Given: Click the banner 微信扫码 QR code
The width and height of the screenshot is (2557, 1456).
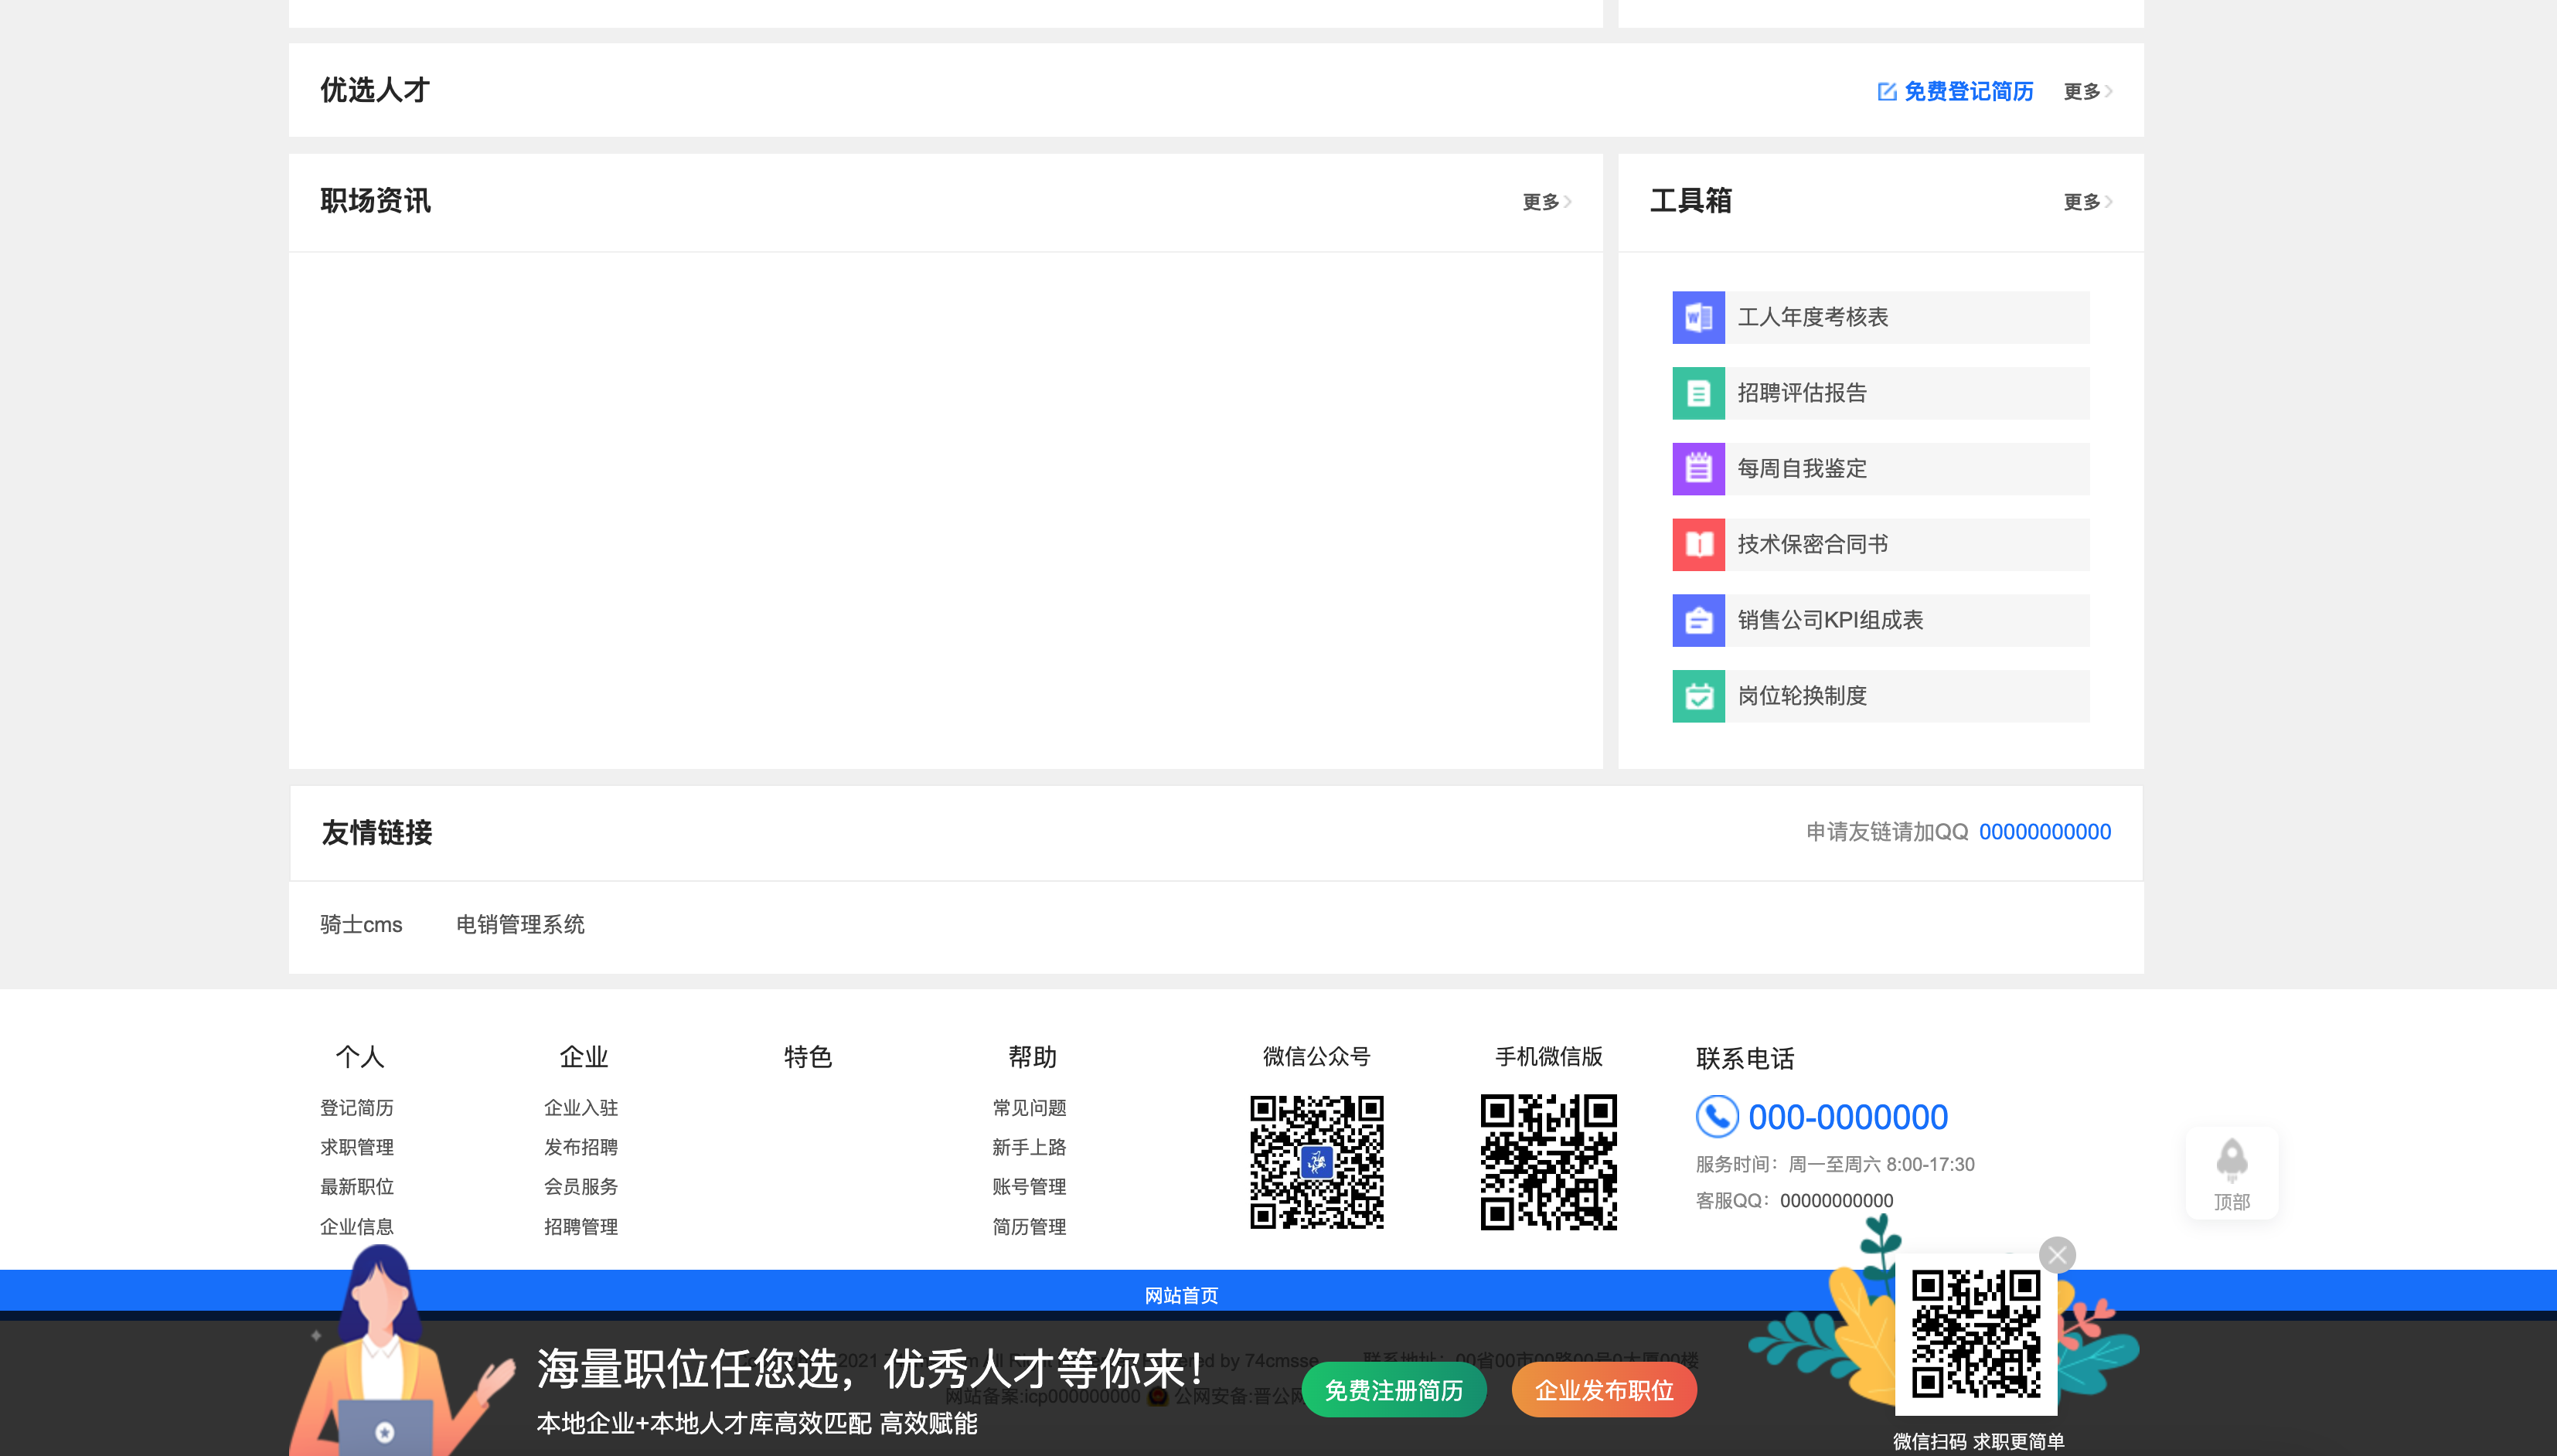Looking at the screenshot, I should 1976,1333.
